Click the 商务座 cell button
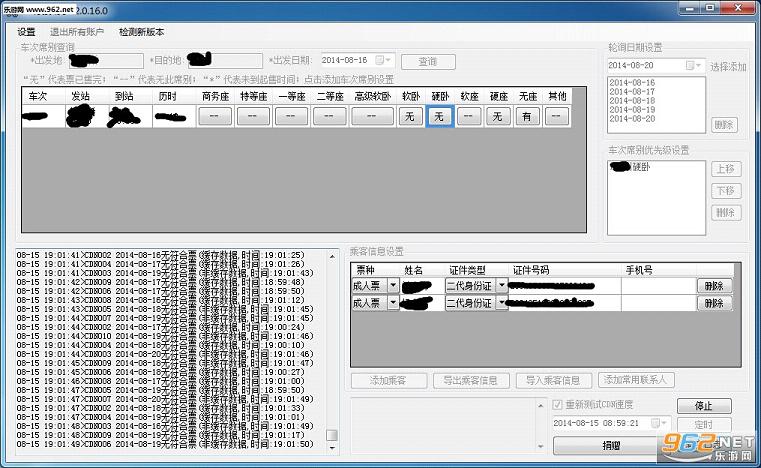 tap(215, 117)
